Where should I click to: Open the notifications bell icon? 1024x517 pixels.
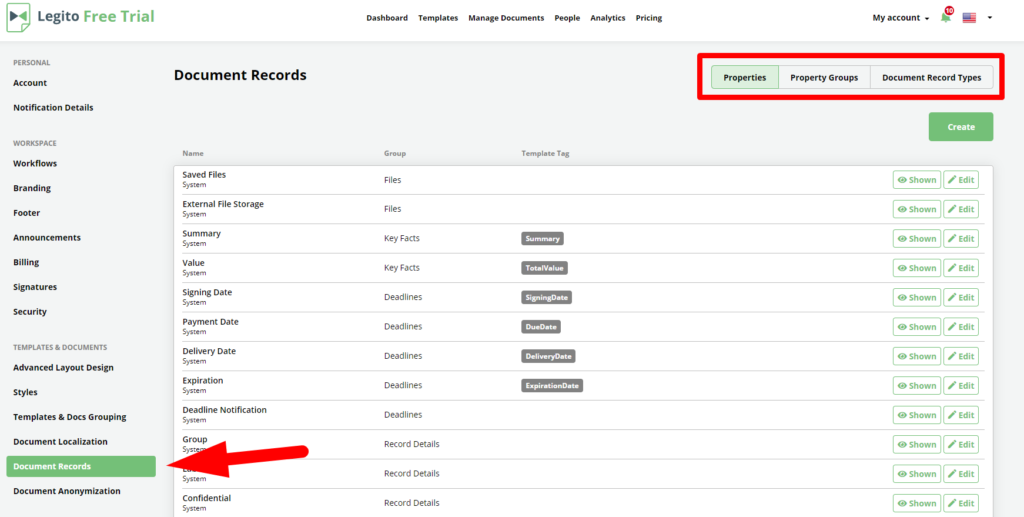pos(945,18)
